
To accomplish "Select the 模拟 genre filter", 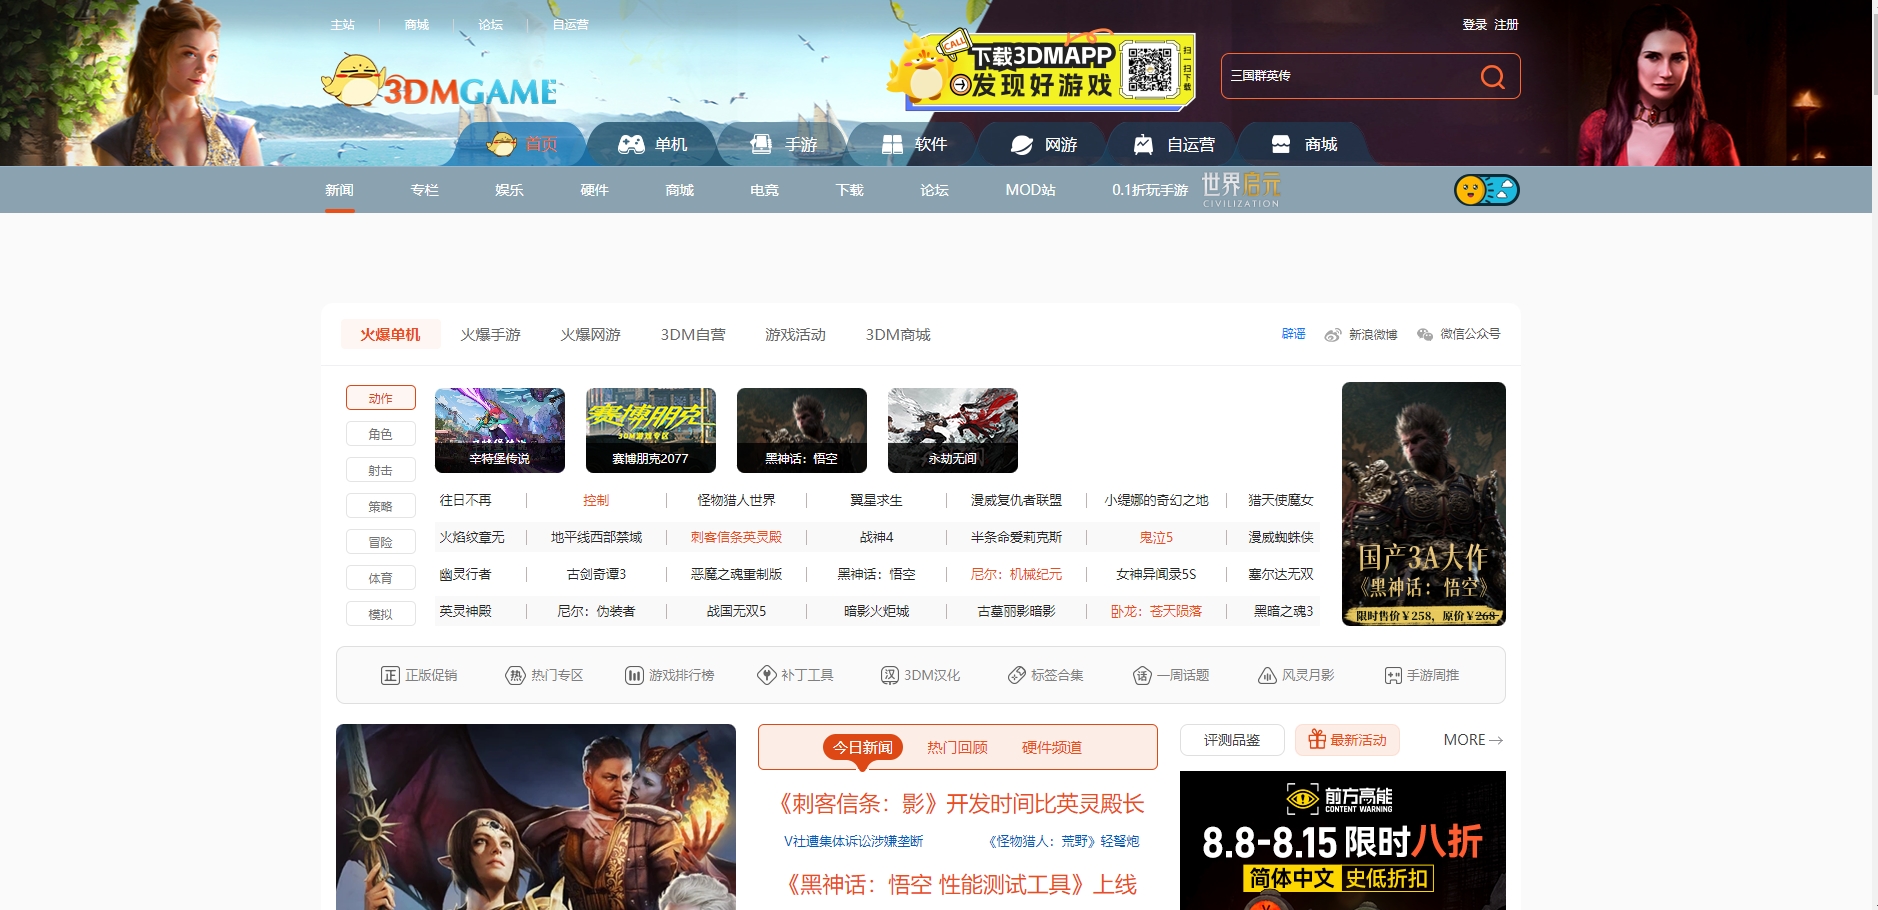I will click(x=381, y=614).
